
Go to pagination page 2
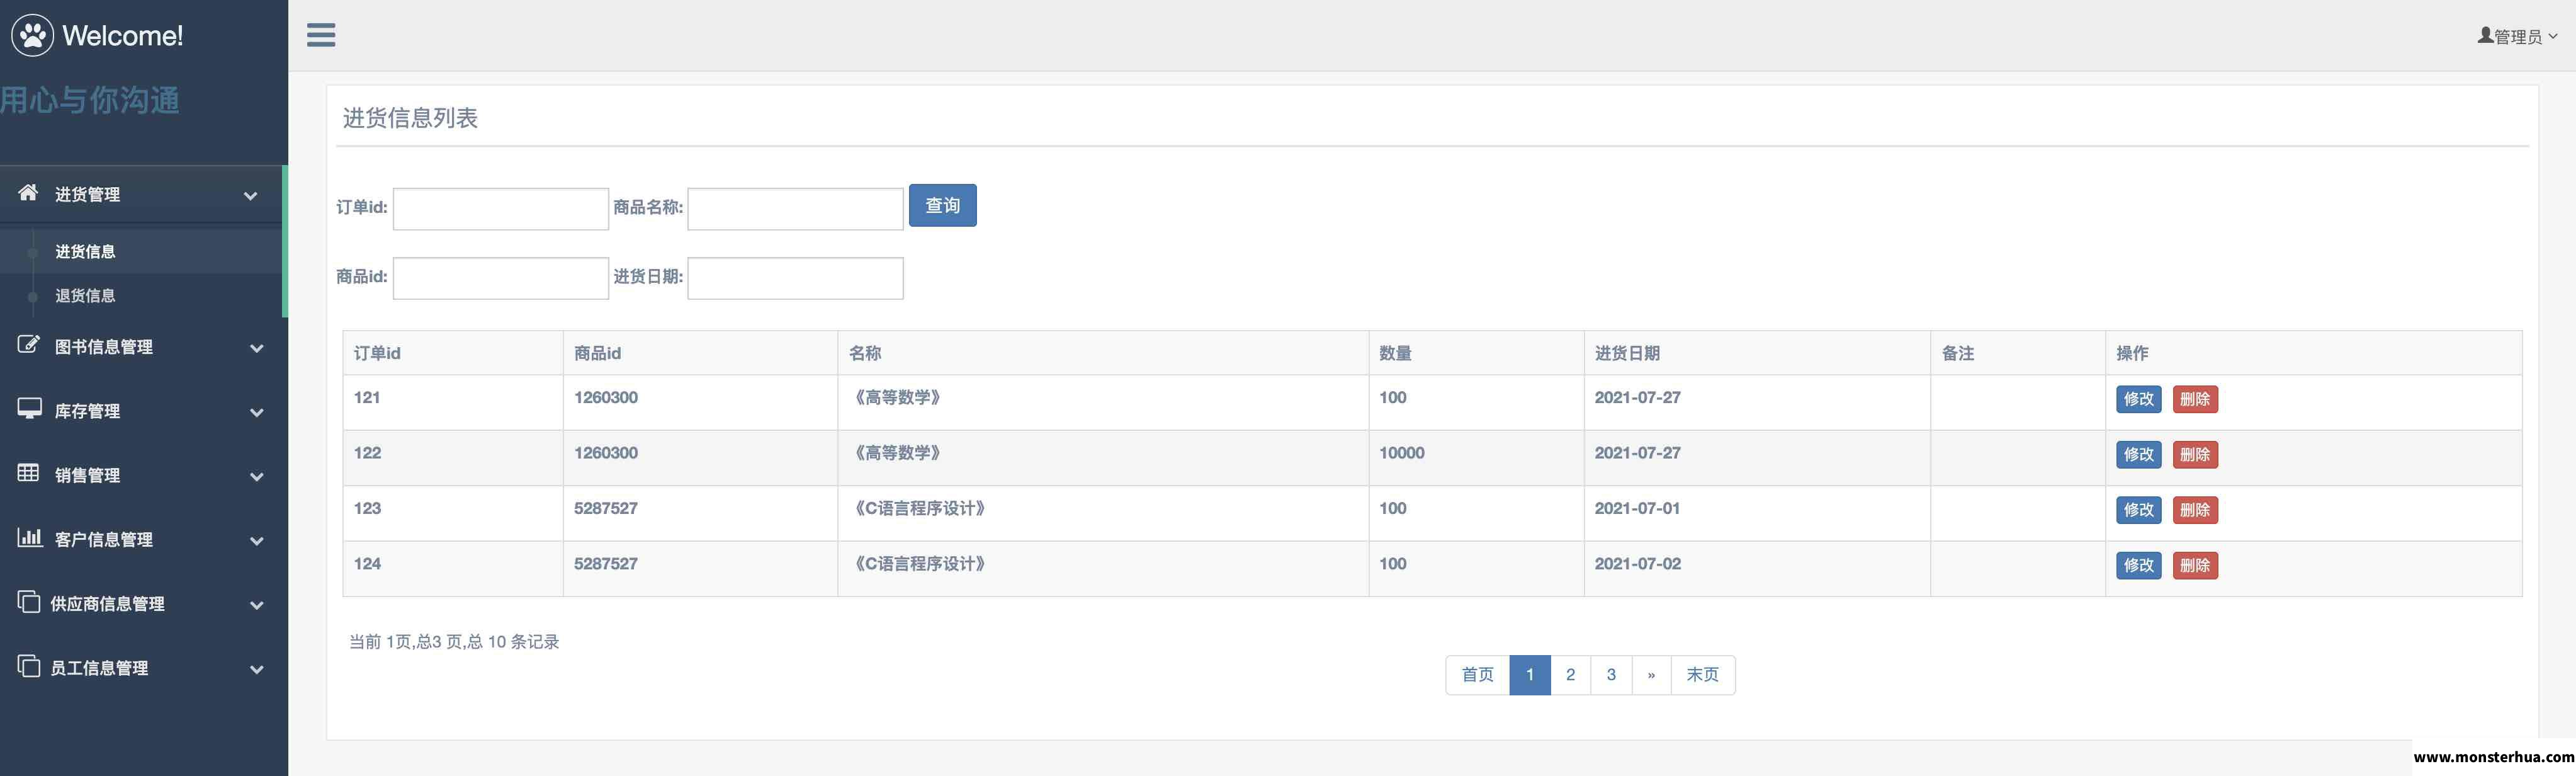tap(1570, 675)
